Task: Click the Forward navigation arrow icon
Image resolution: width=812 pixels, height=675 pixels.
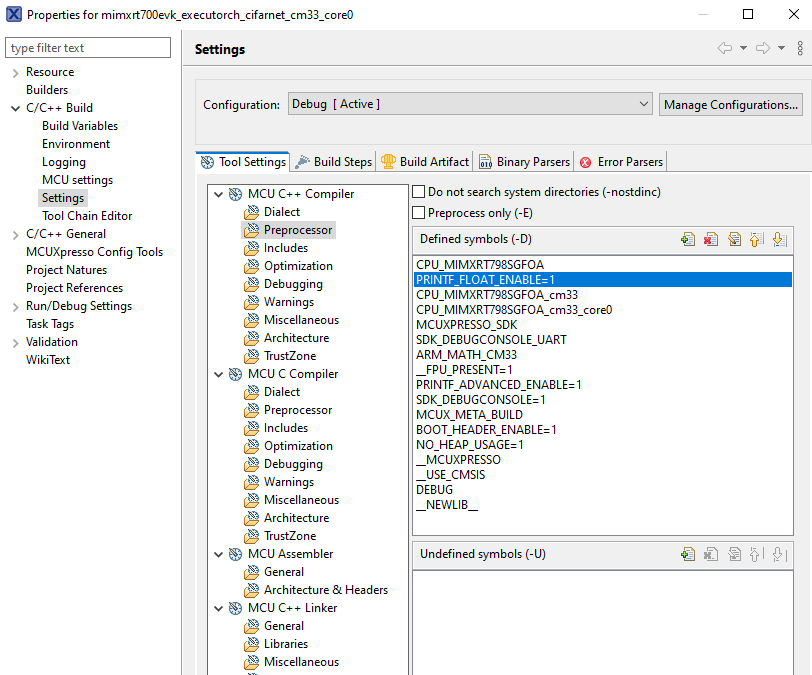Action: (763, 49)
